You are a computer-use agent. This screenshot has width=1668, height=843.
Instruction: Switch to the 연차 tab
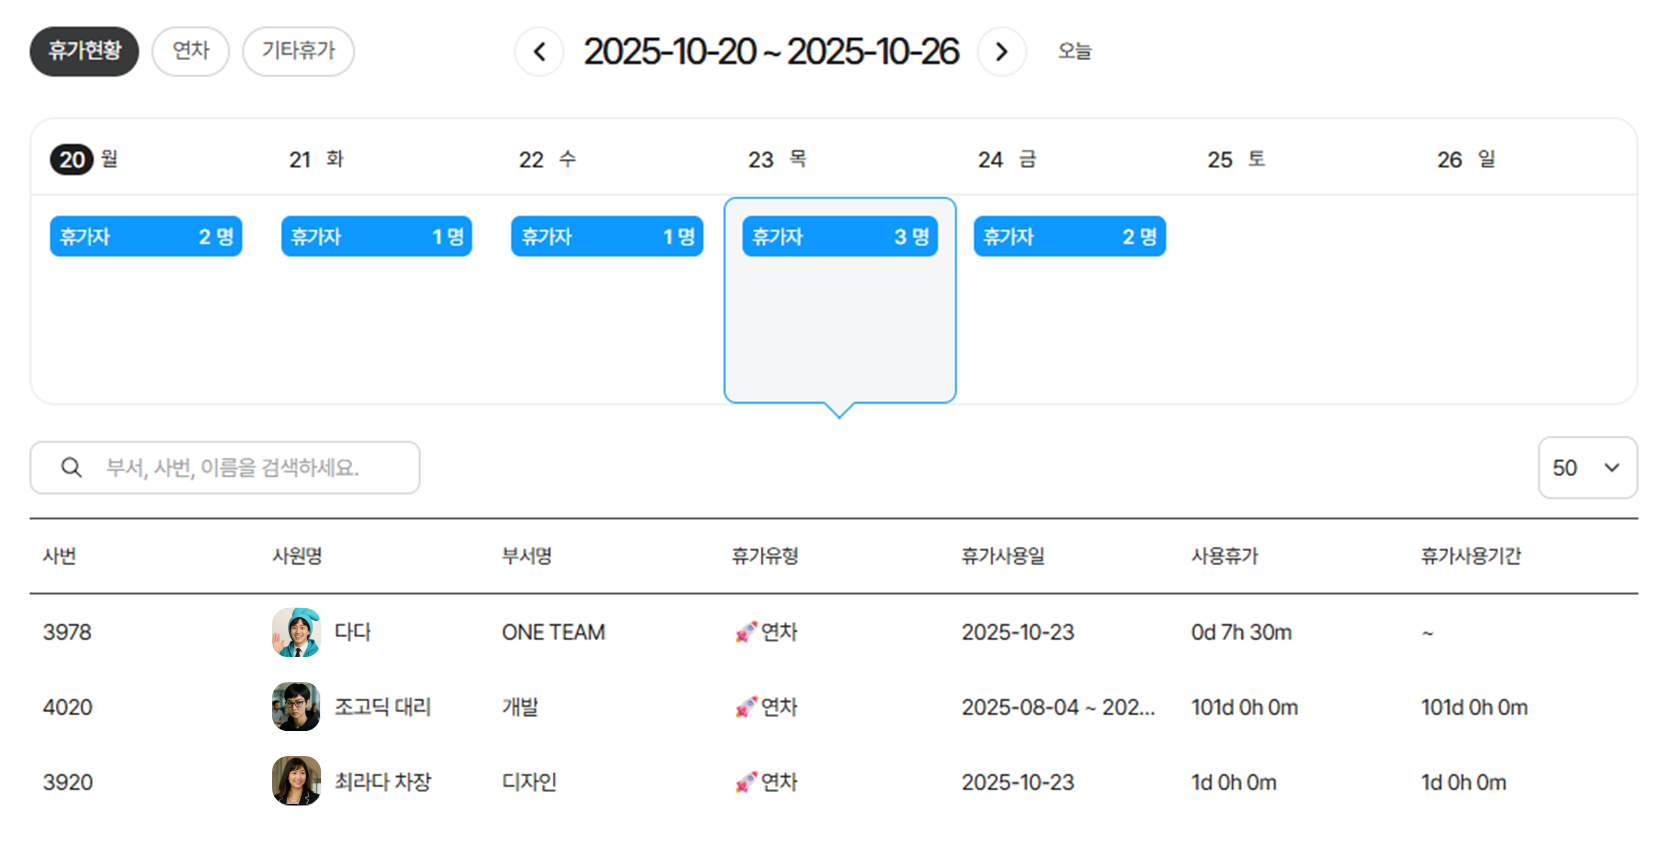point(190,51)
